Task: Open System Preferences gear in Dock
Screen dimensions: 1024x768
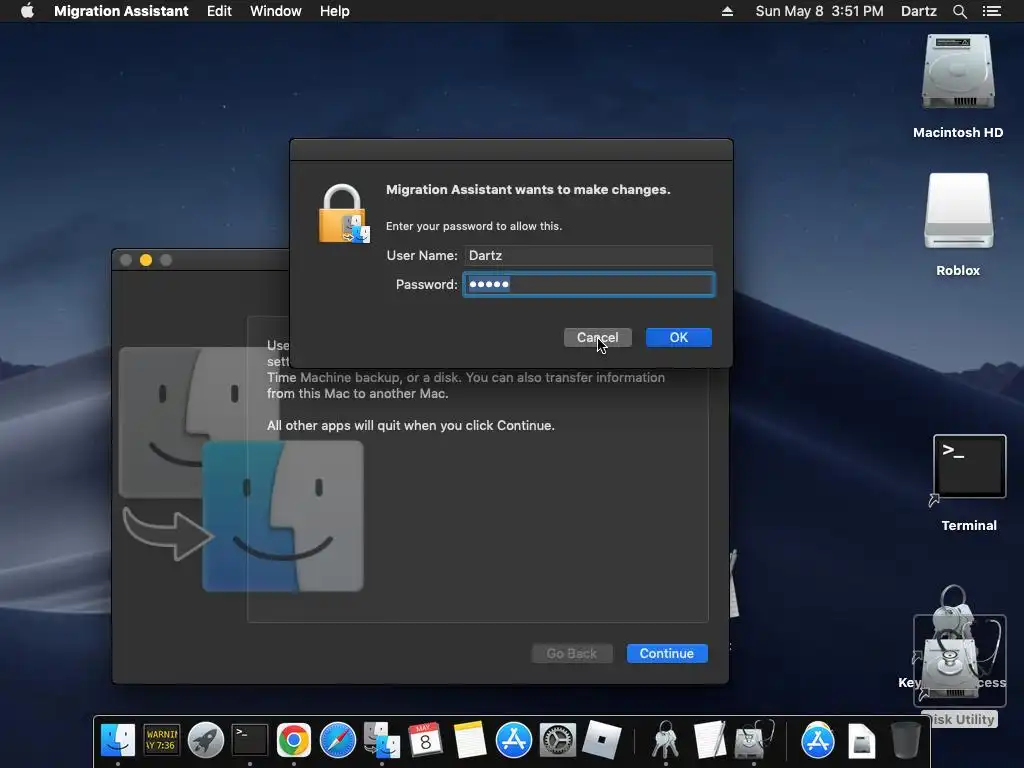Action: [x=557, y=740]
